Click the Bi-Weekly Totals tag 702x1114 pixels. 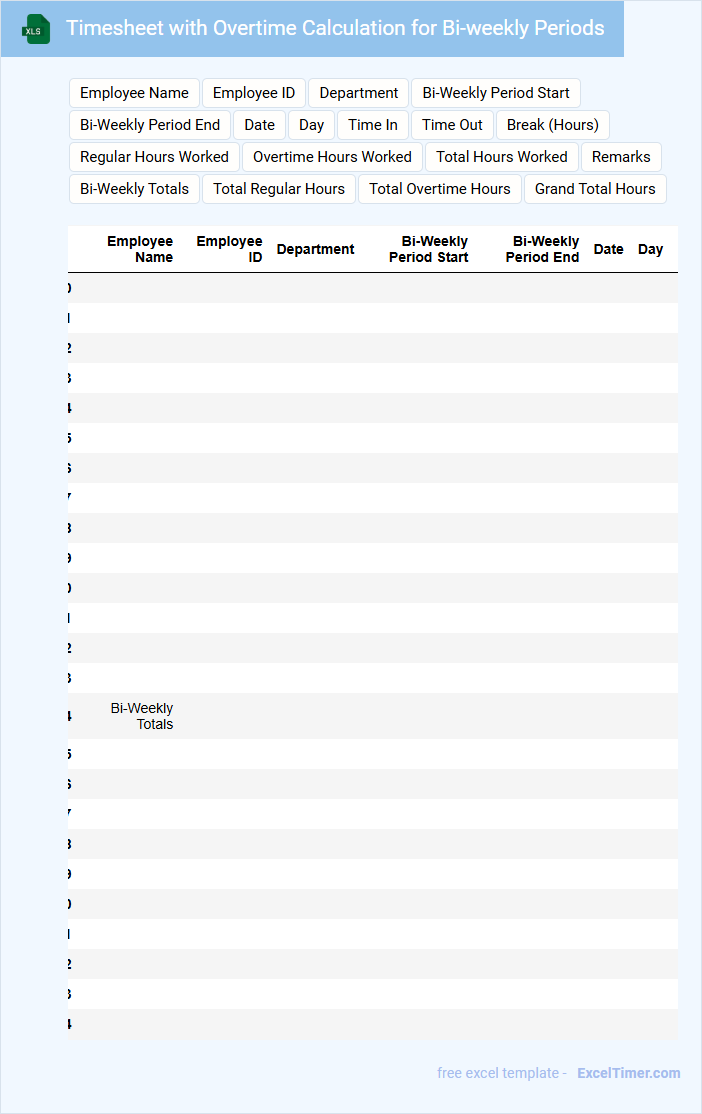(x=134, y=189)
